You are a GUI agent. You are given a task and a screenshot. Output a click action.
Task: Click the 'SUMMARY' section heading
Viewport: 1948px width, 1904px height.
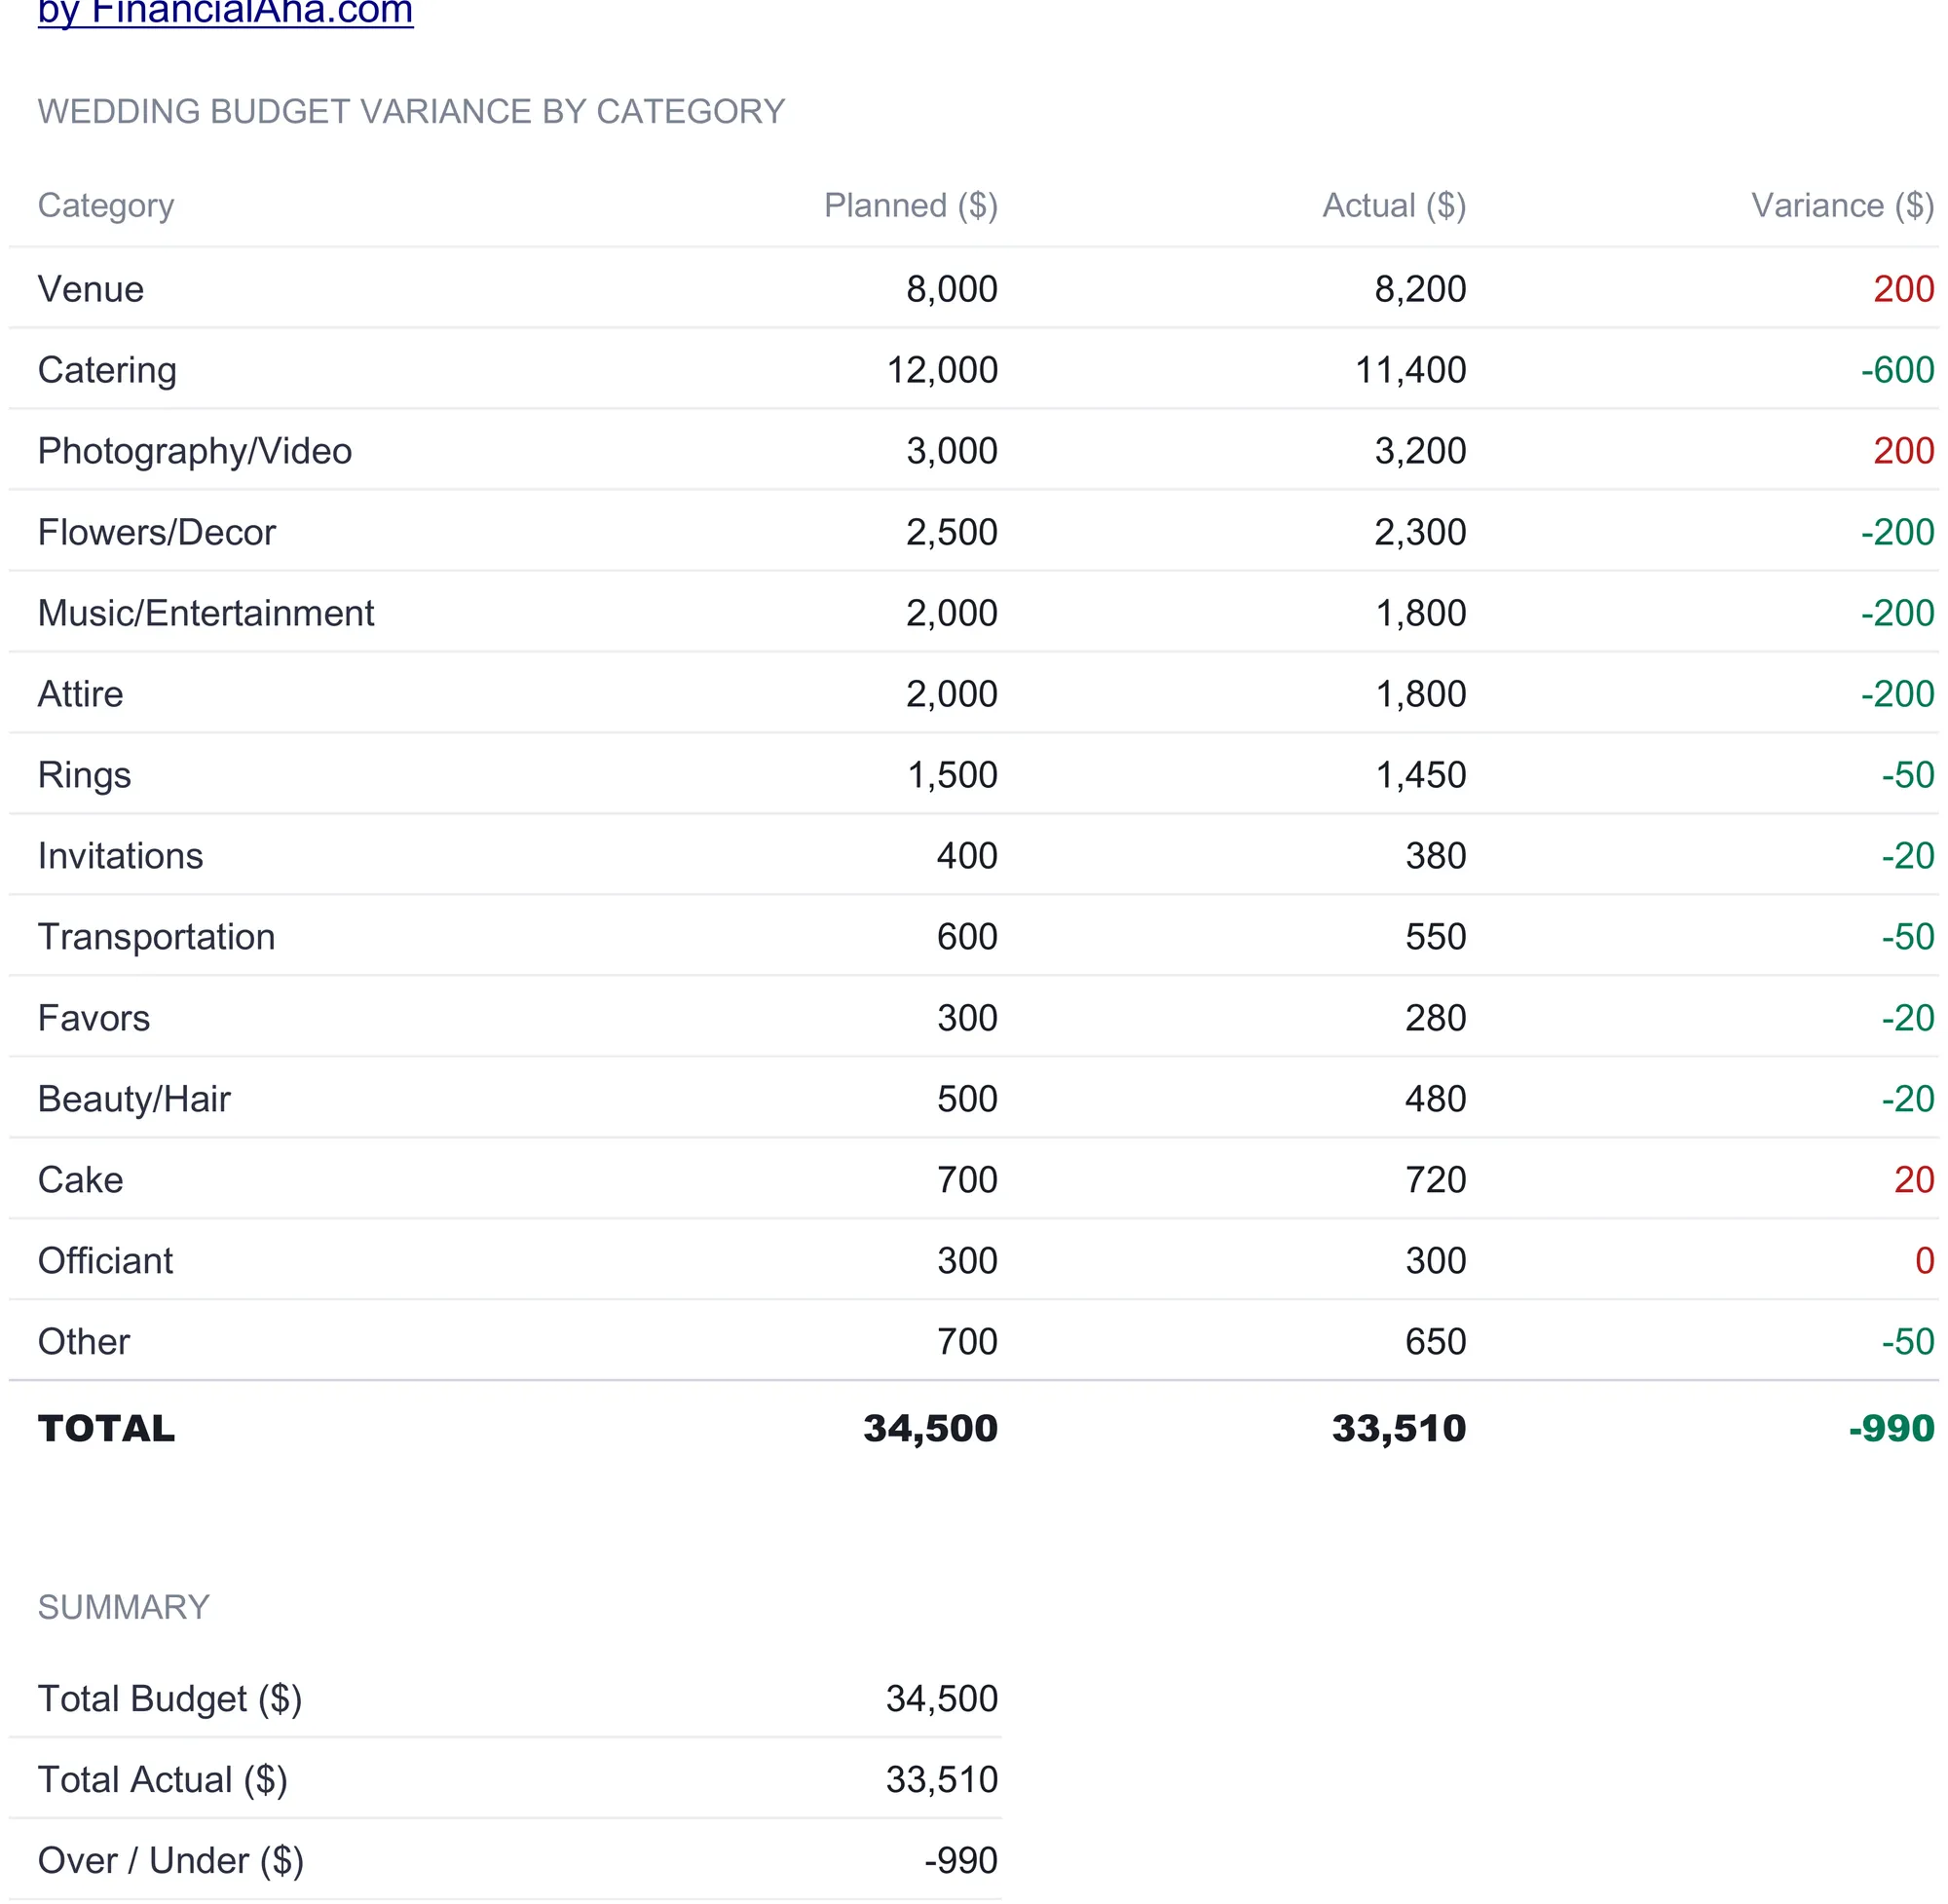pos(124,1607)
